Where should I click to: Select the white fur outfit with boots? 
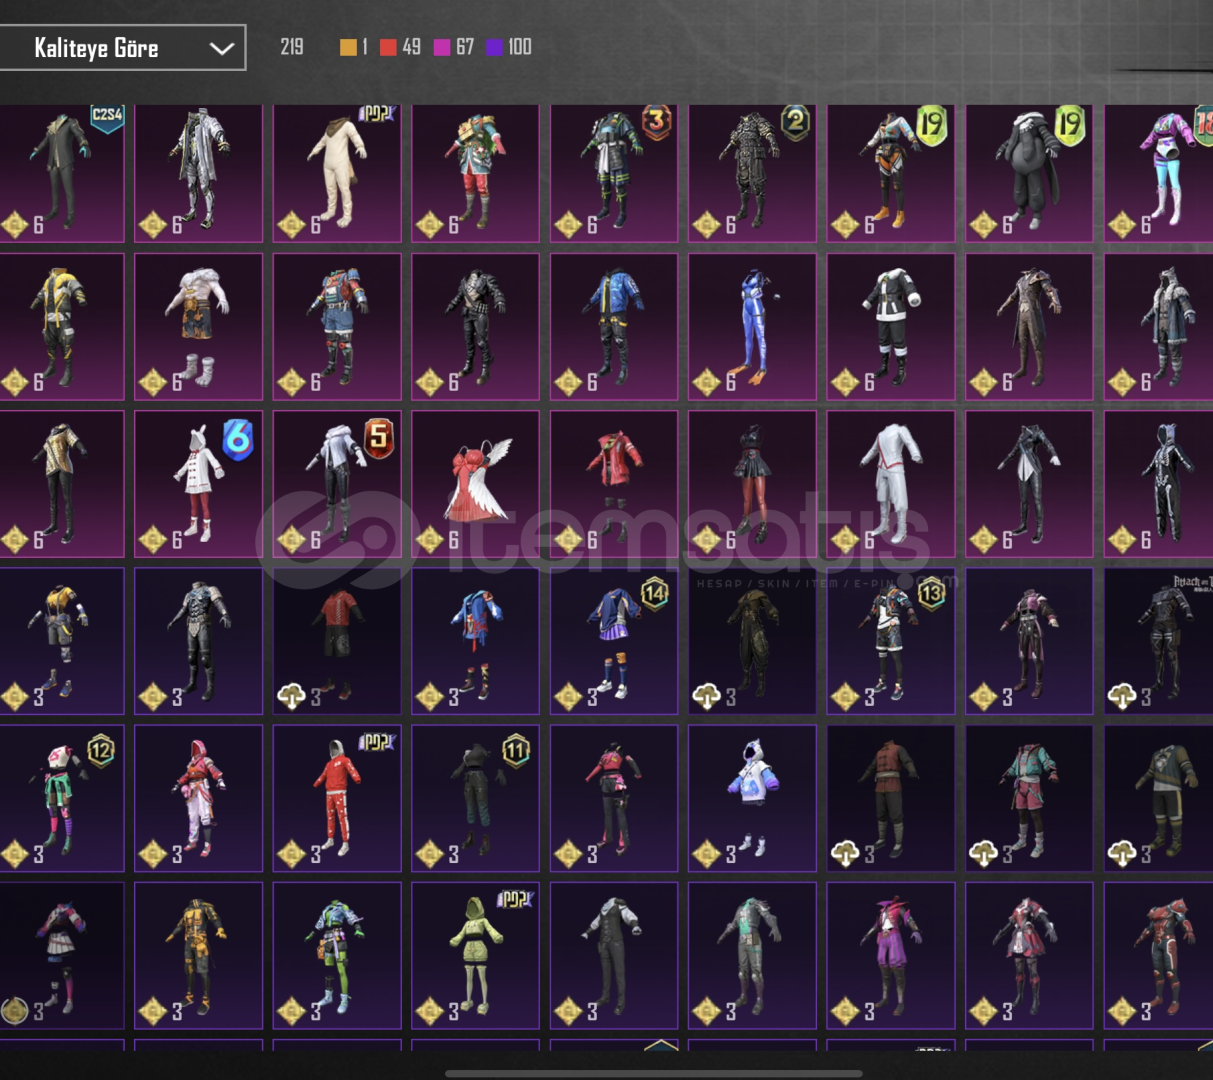pos(199,326)
